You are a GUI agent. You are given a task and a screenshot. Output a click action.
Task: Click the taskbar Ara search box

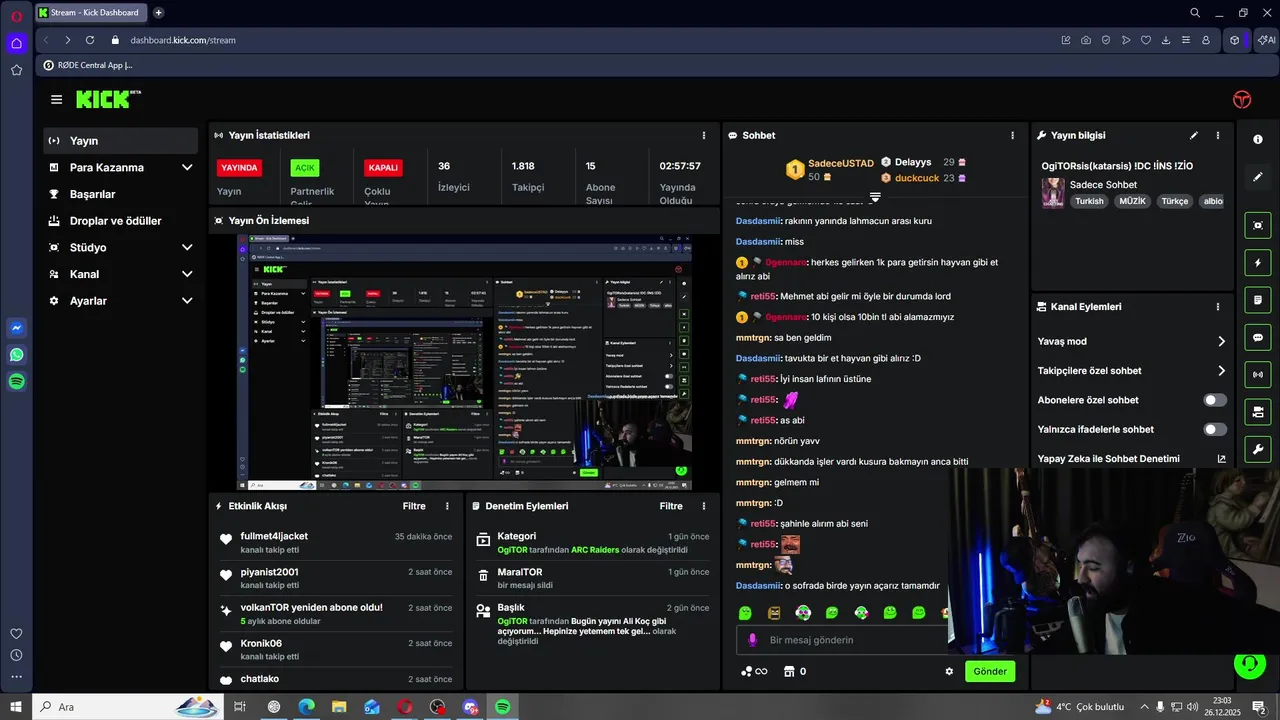click(x=128, y=707)
